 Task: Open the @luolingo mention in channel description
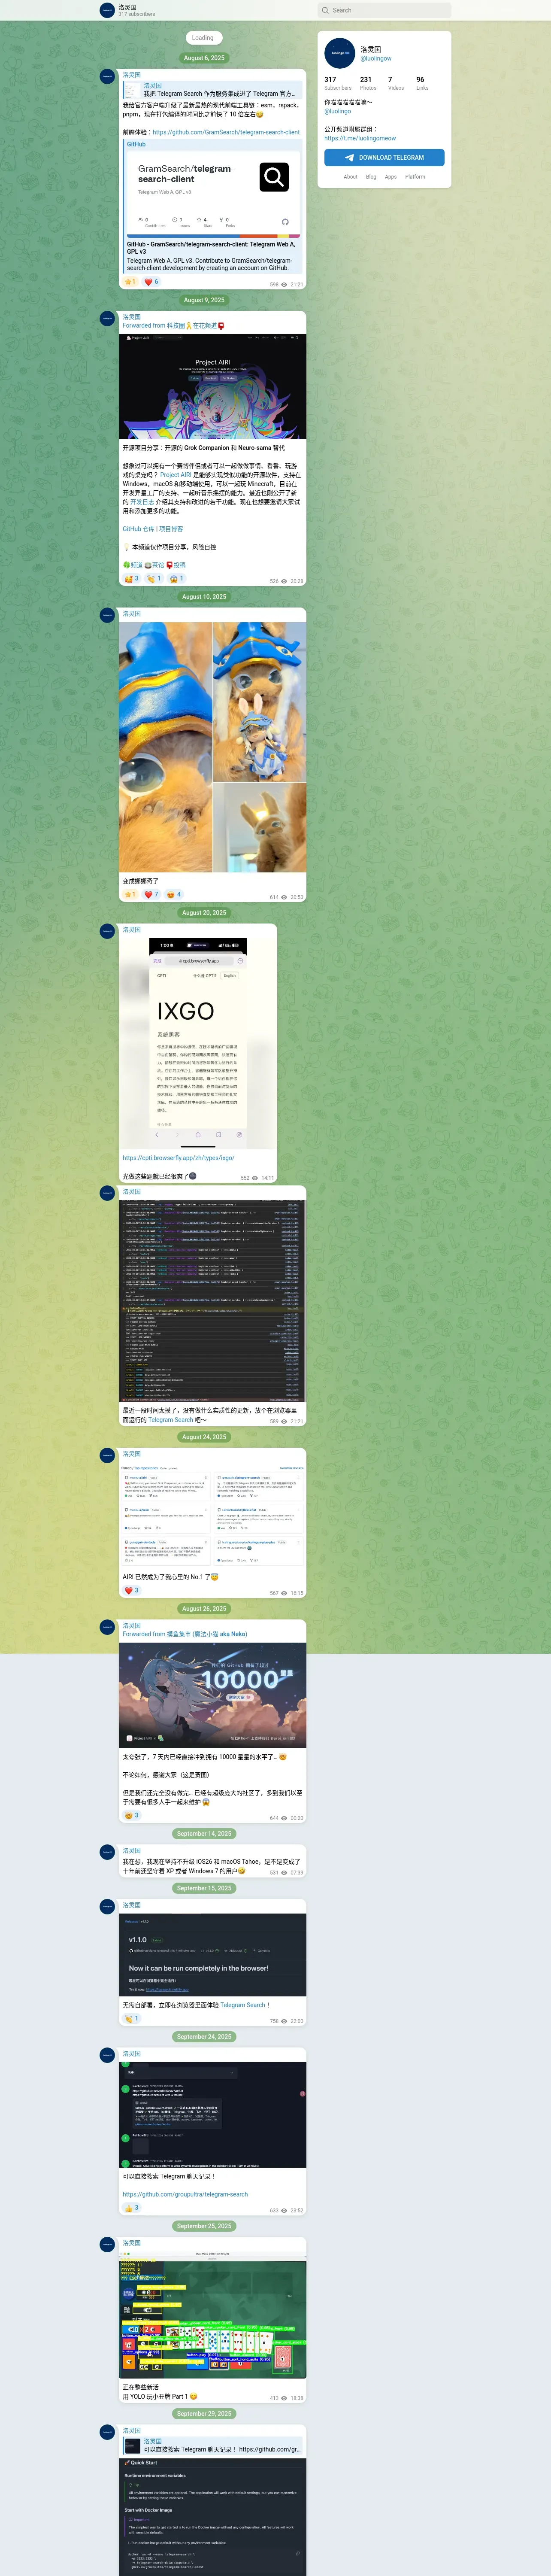tap(338, 111)
